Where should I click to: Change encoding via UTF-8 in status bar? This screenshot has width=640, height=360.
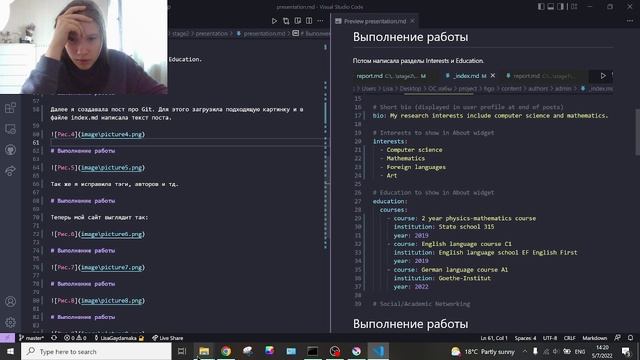[x=550, y=338]
